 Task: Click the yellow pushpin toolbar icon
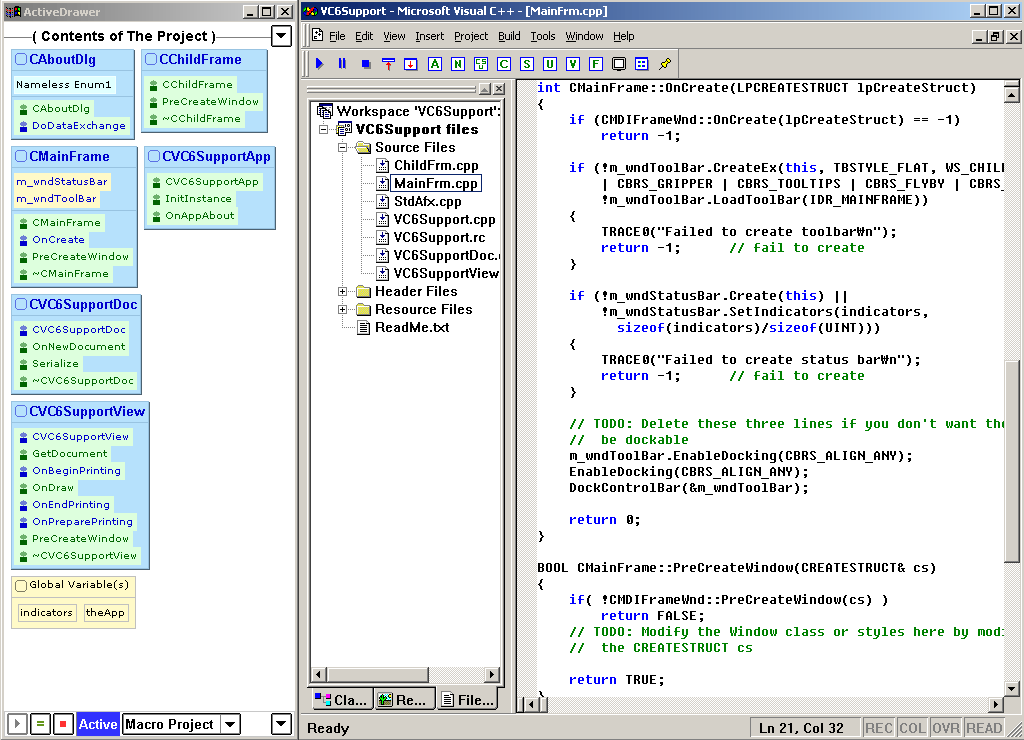coord(665,64)
